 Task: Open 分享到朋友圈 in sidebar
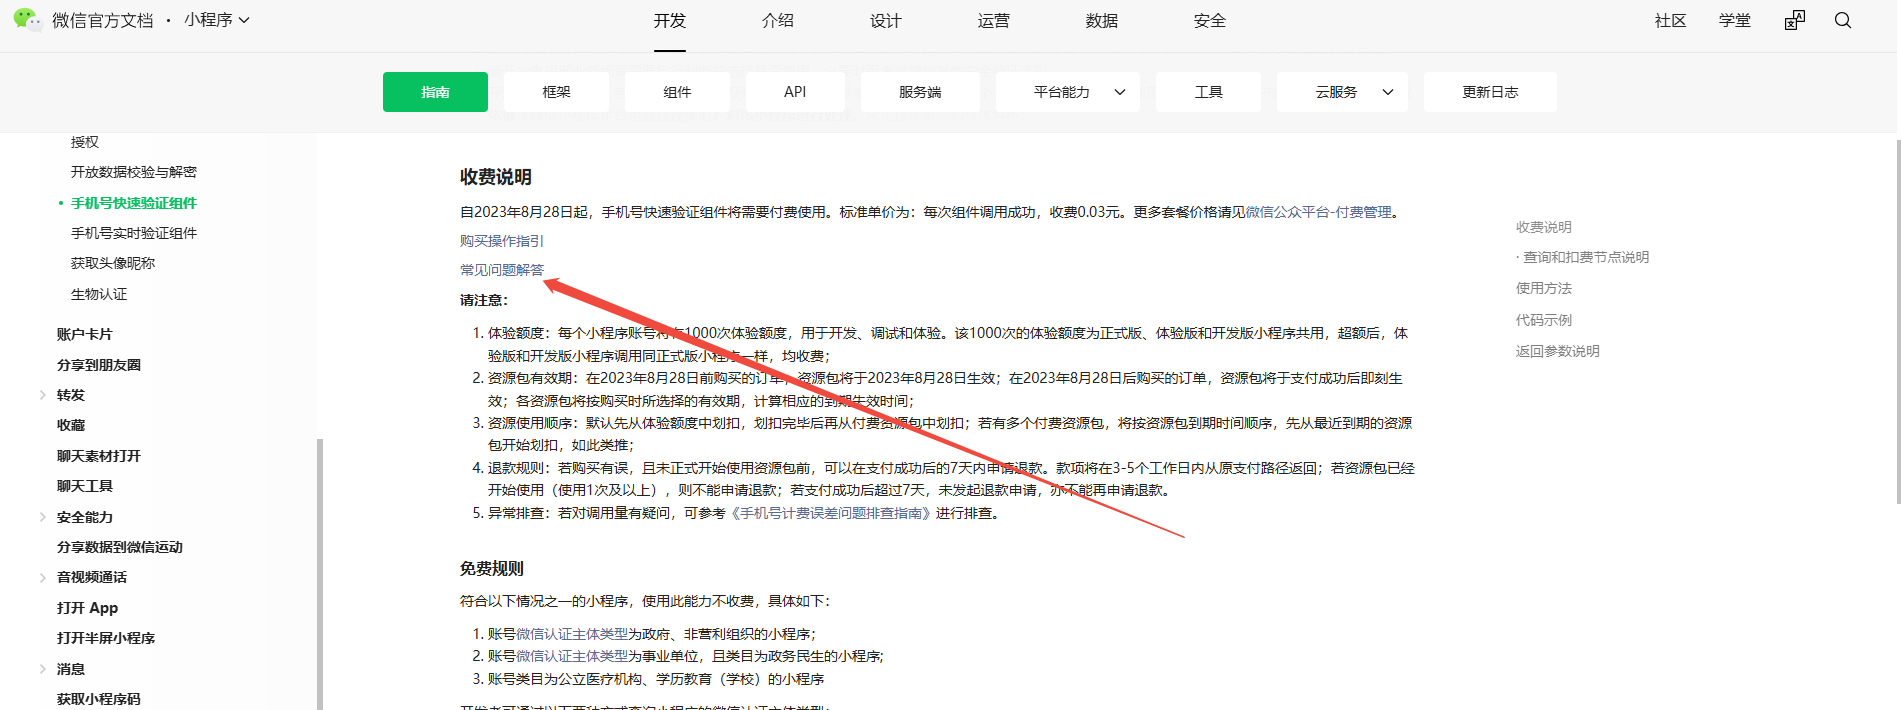(99, 365)
